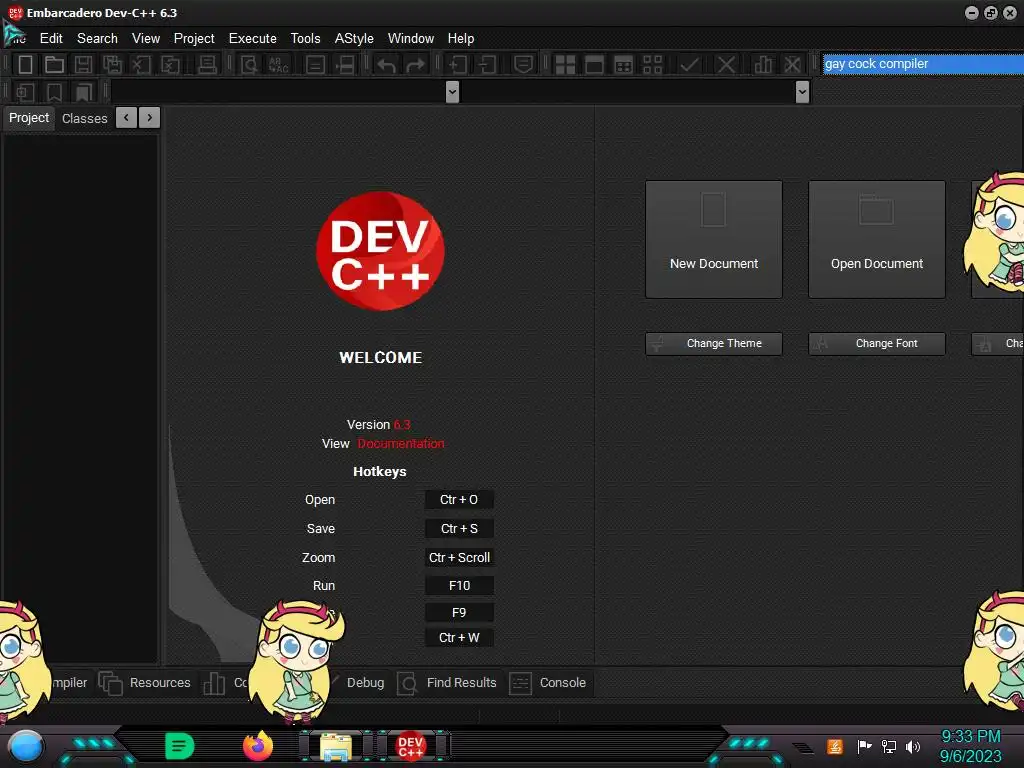Image resolution: width=1024 pixels, height=768 pixels.
Task: Click the red 6.3 version link
Action: pyautogui.click(x=402, y=424)
